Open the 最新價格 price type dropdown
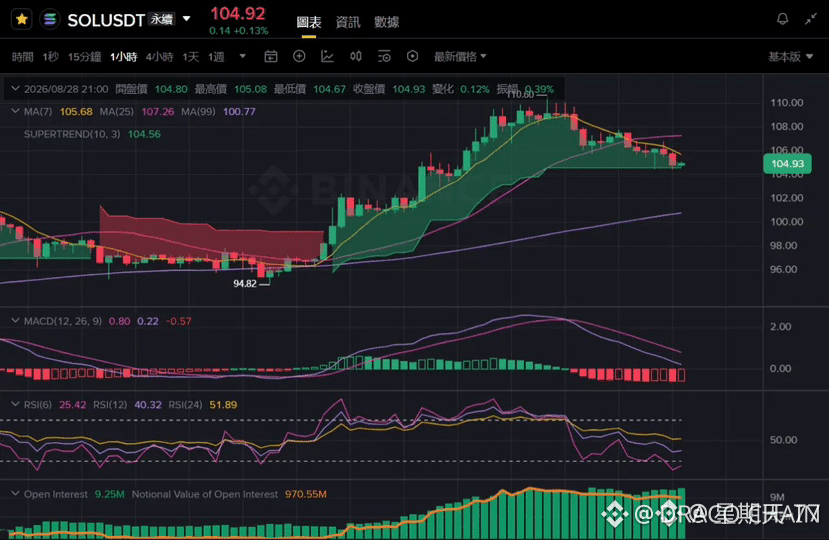 coord(460,57)
